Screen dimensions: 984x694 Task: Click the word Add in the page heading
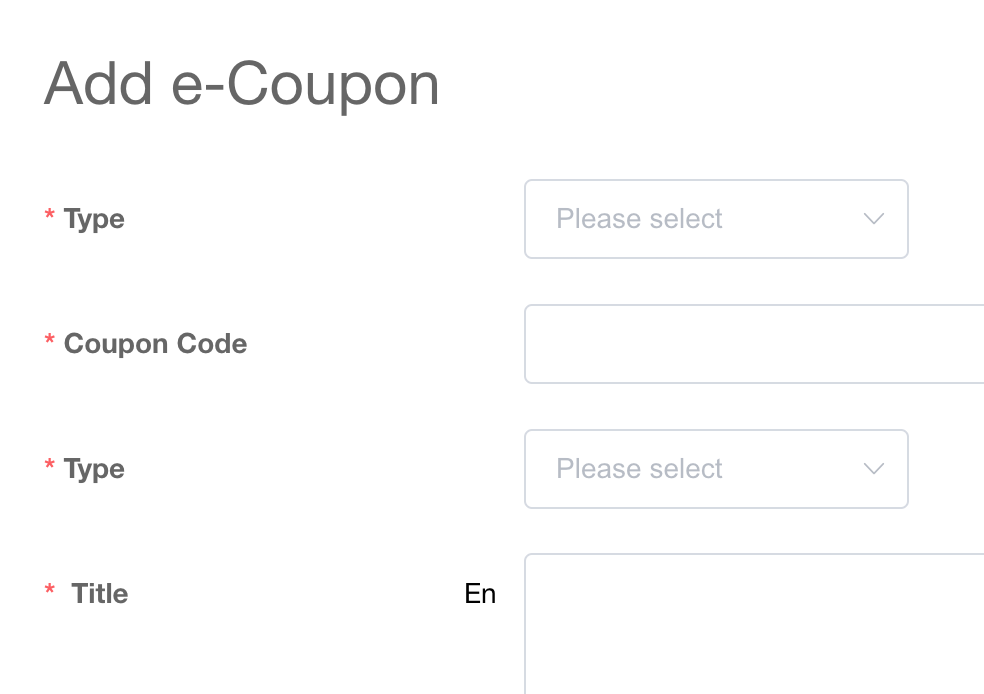[x=98, y=84]
